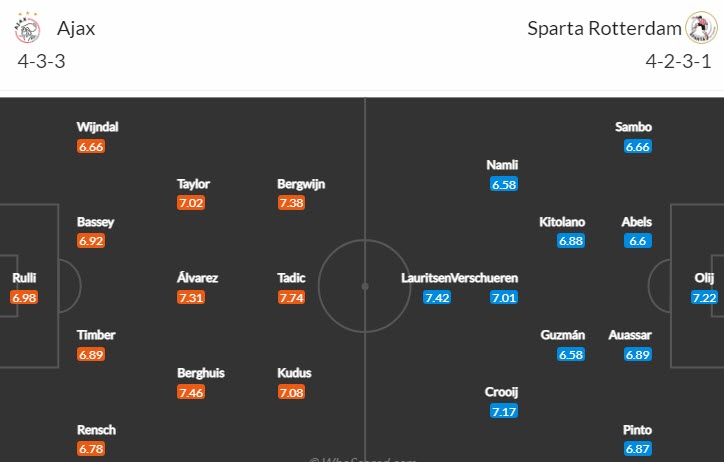The image size is (724, 462).
Task: Select Bergwijn's 7.38 rating badge
Action: tap(291, 203)
